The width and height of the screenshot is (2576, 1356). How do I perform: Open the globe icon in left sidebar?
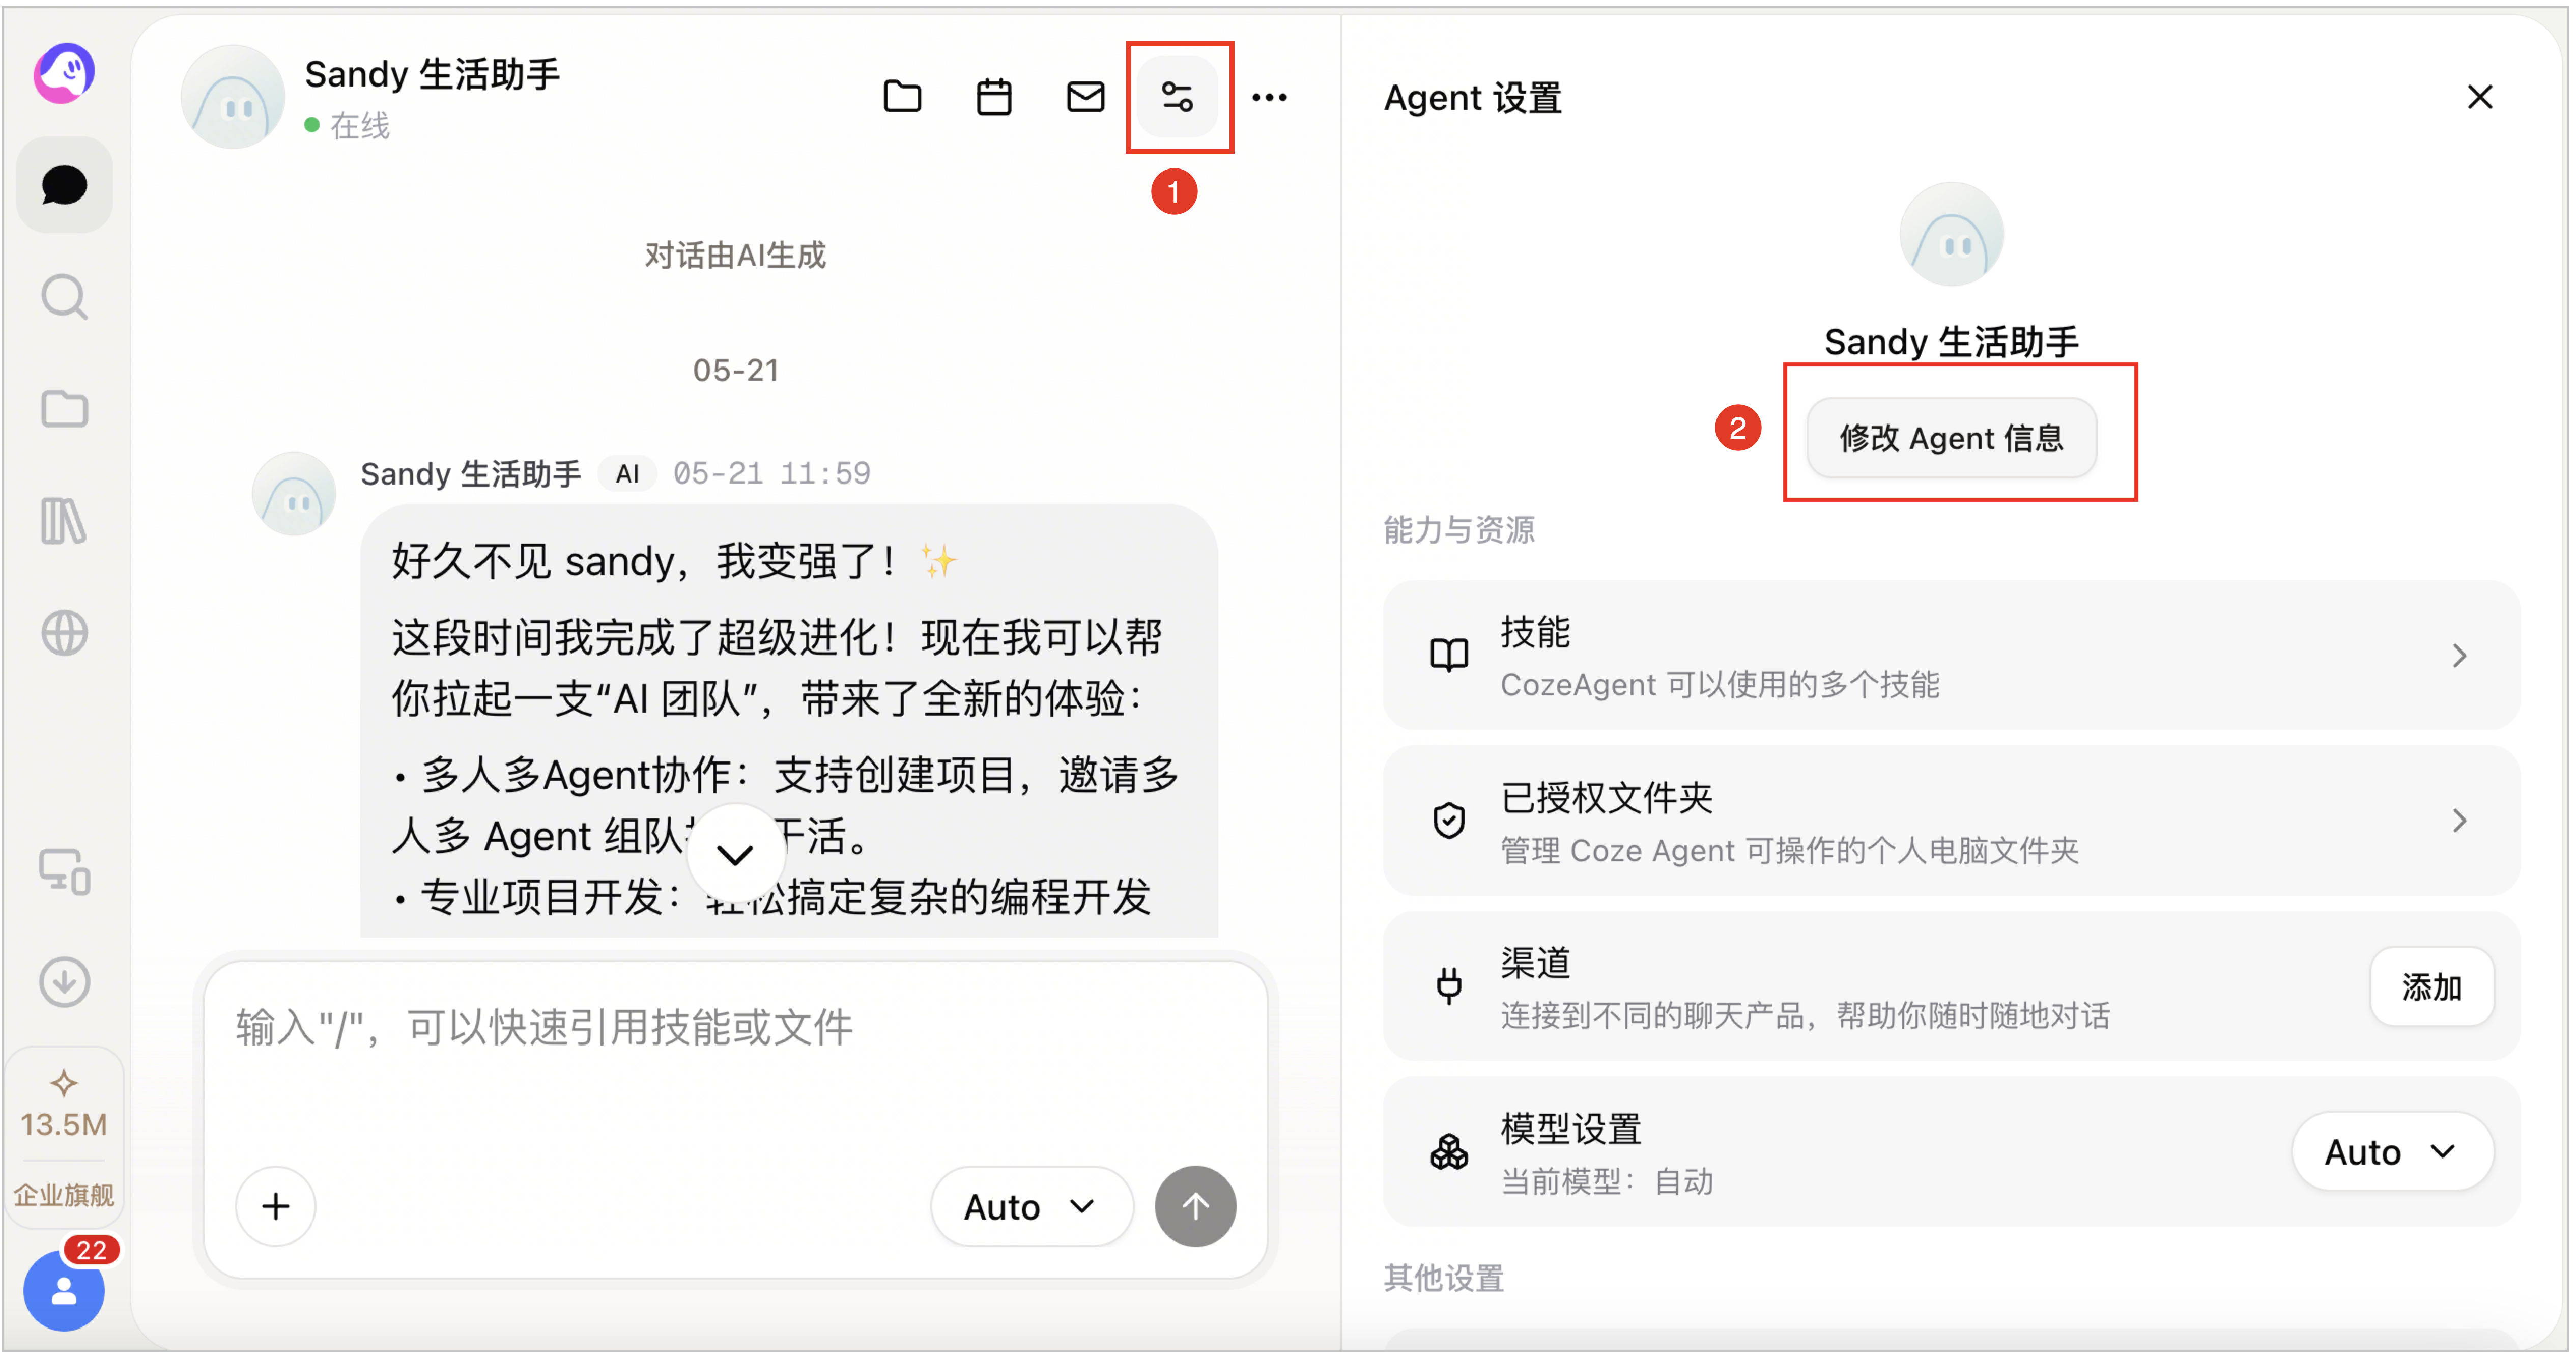(x=64, y=633)
